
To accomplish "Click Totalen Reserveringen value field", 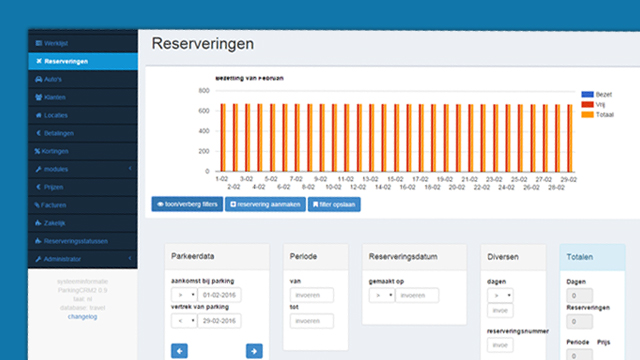I will coord(579,322).
